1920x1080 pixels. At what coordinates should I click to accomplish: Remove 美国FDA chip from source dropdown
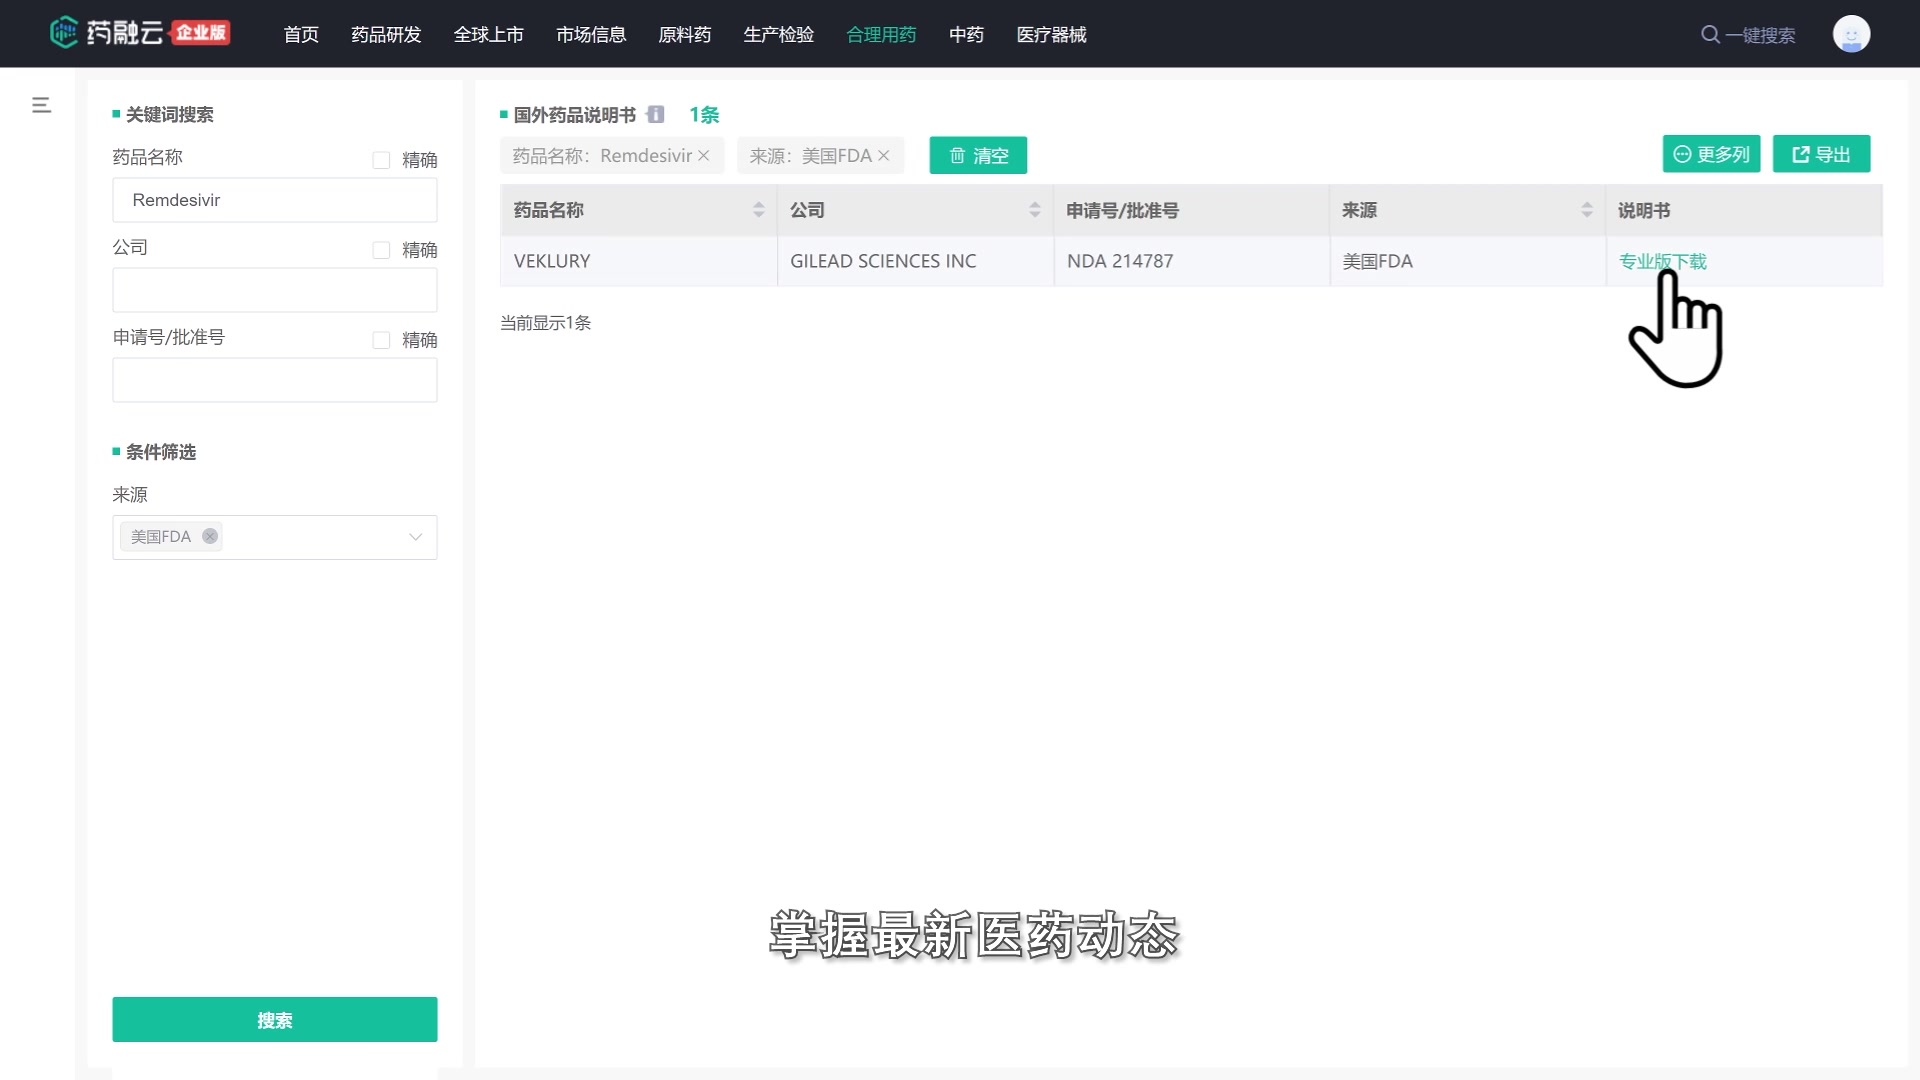[x=210, y=536]
